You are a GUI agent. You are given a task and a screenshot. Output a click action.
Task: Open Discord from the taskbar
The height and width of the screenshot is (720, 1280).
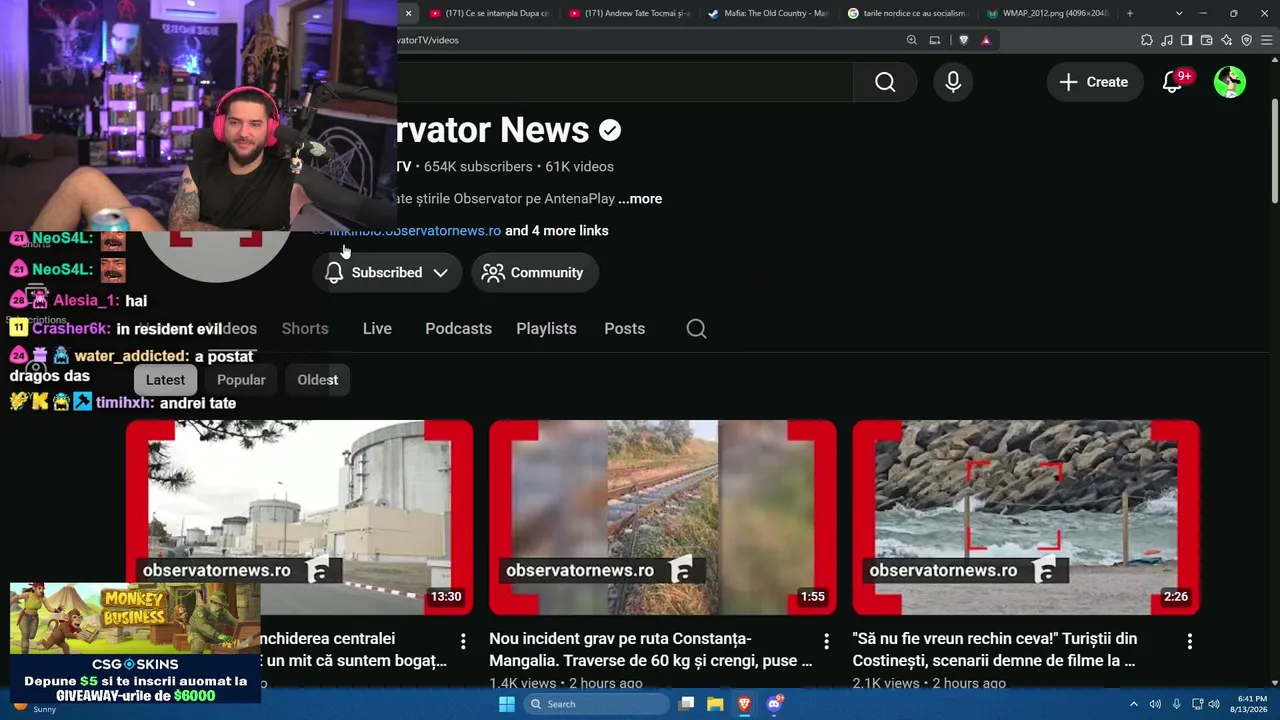coord(773,704)
